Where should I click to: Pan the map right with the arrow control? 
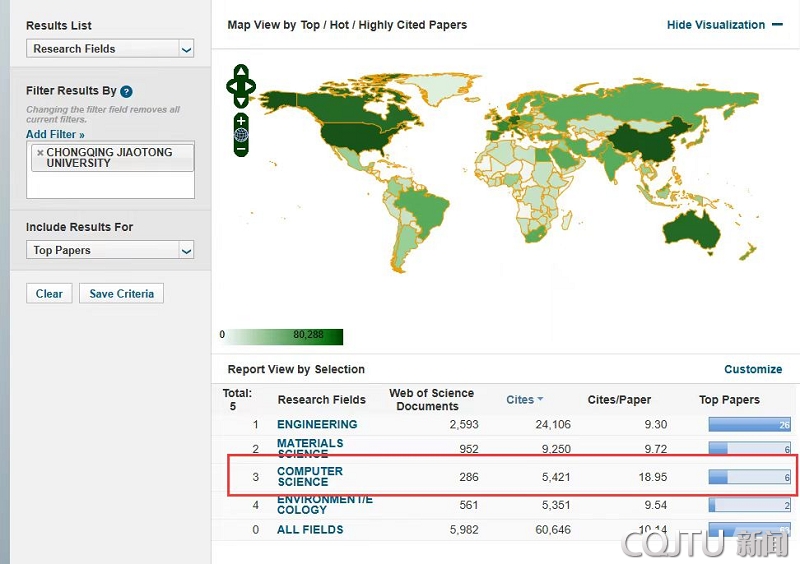(251, 87)
